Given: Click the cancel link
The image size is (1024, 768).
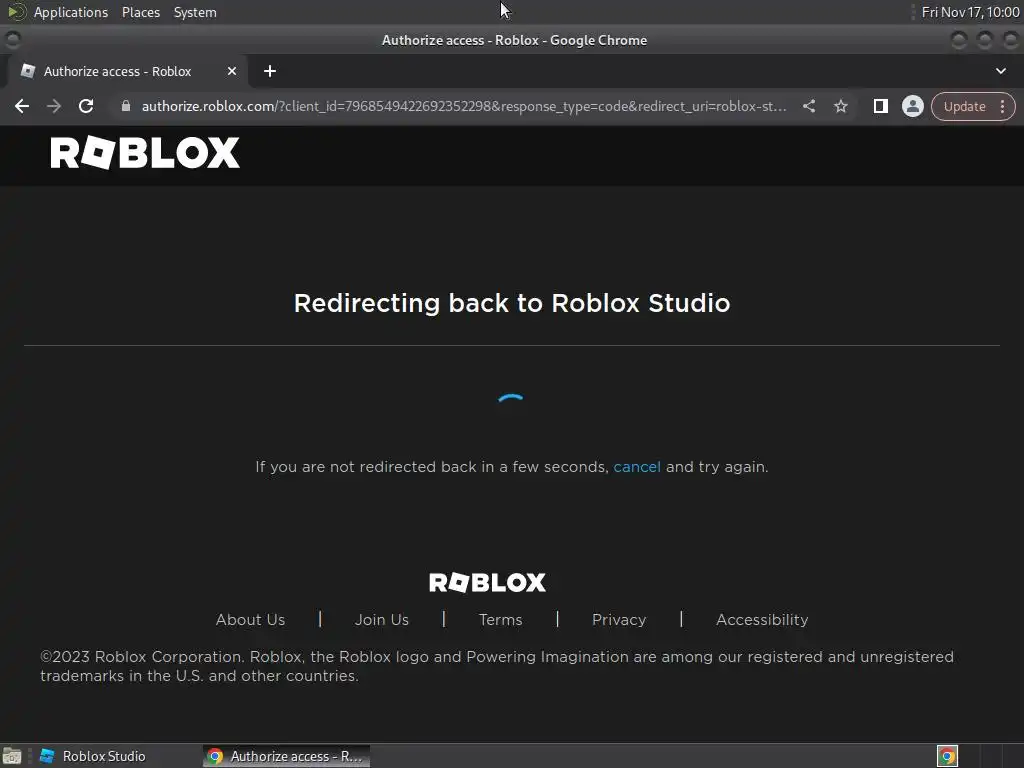Looking at the screenshot, I should coord(637,467).
